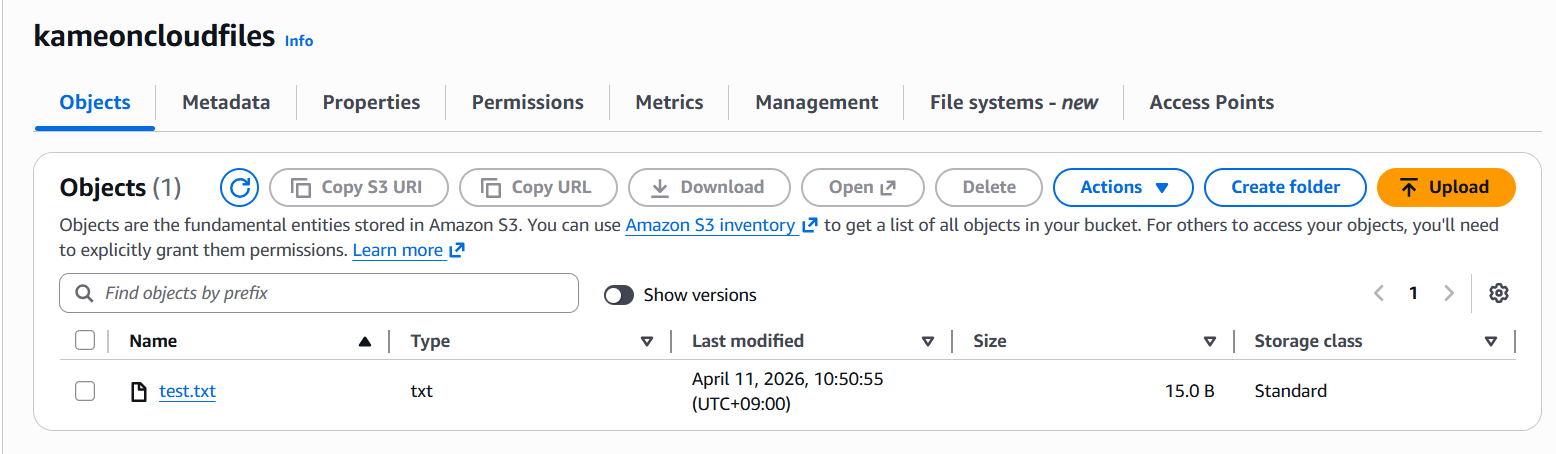Viewport: 1556px width, 454px height.
Task: Expand the Actions dropdown menu
Action: [x=1123, y=187]
